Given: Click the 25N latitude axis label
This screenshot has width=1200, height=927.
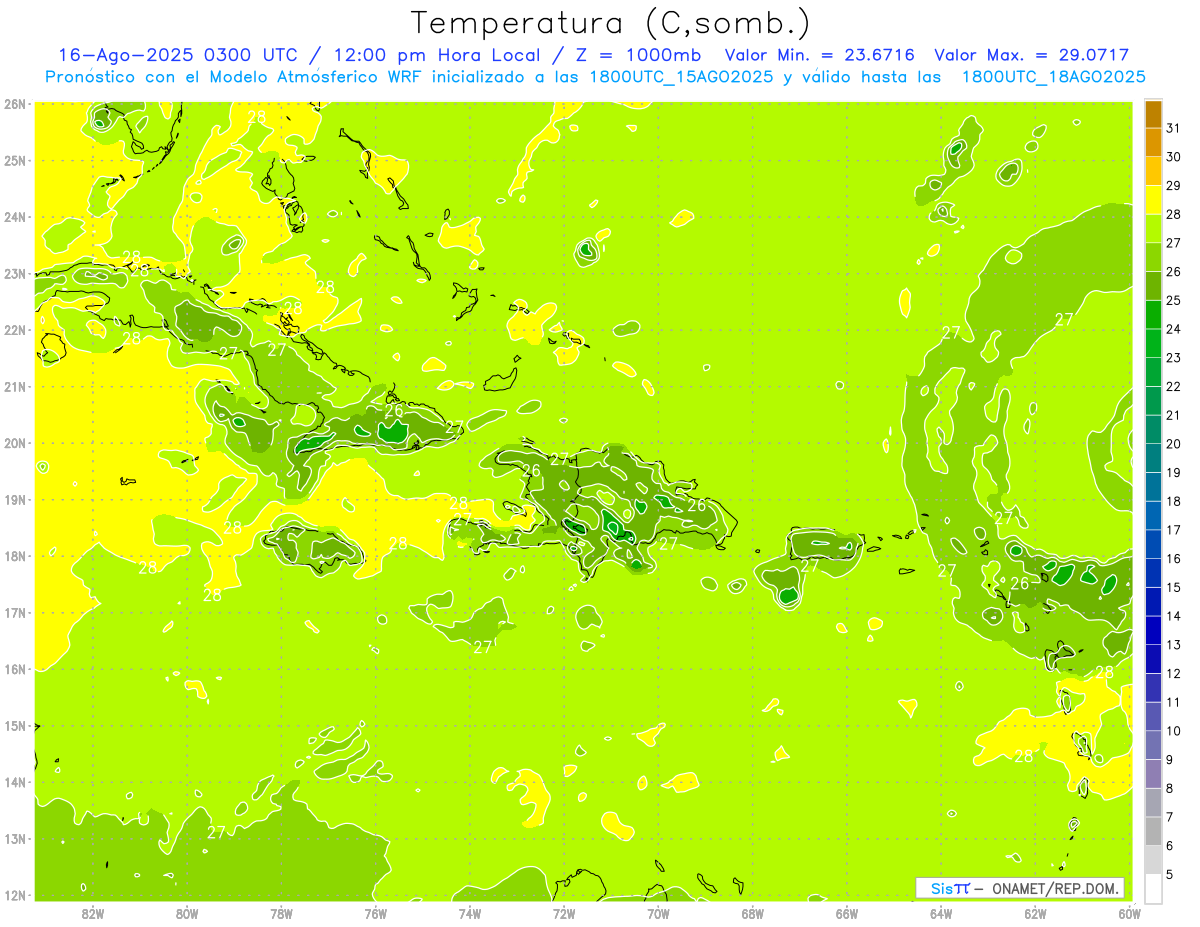Looking at the screenshot, I should (x=15, y=160).
